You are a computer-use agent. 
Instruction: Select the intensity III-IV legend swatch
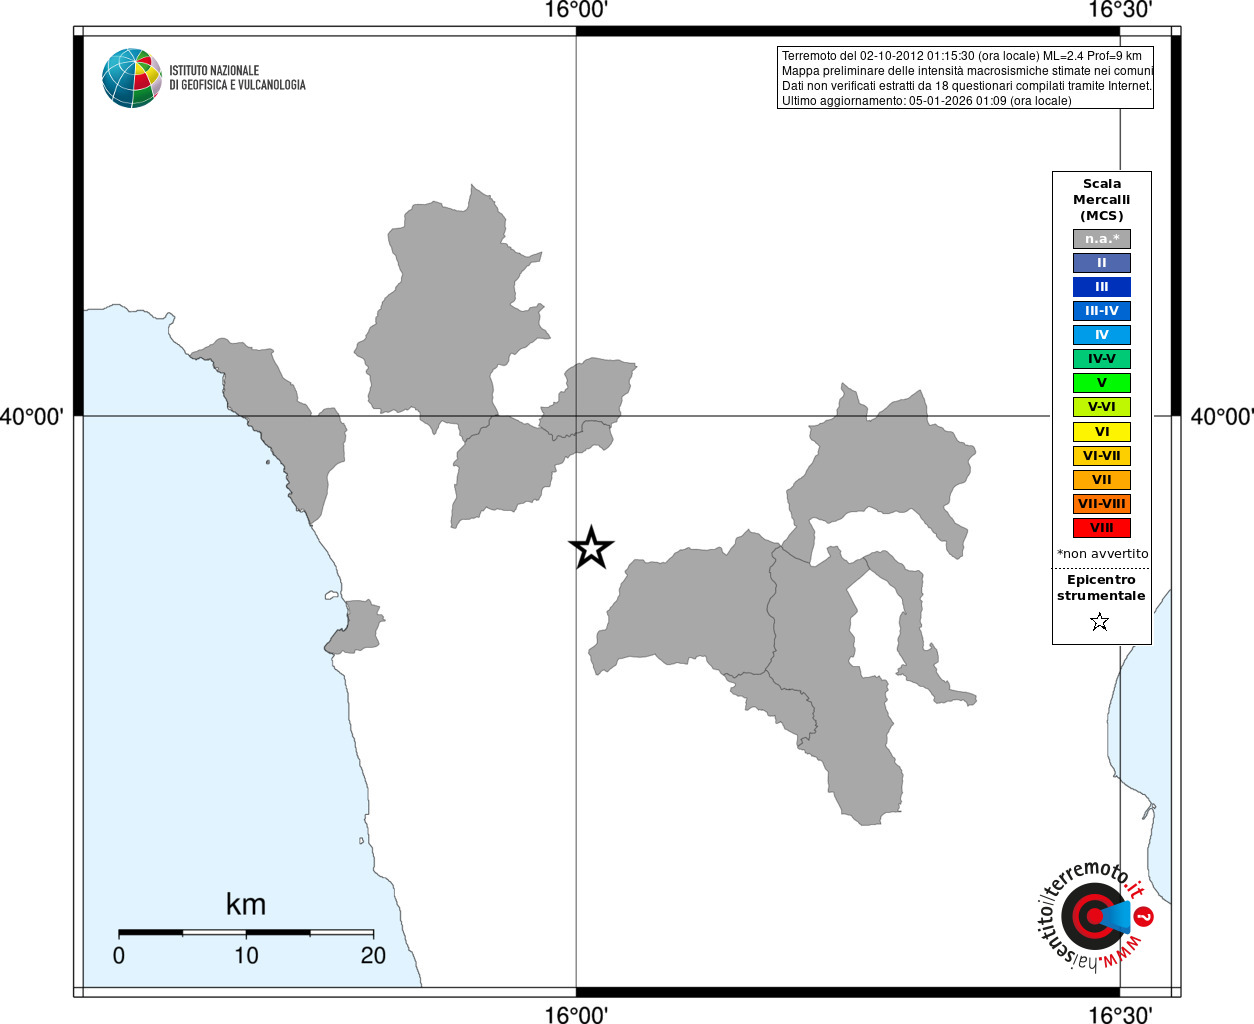coord(1102,311)
